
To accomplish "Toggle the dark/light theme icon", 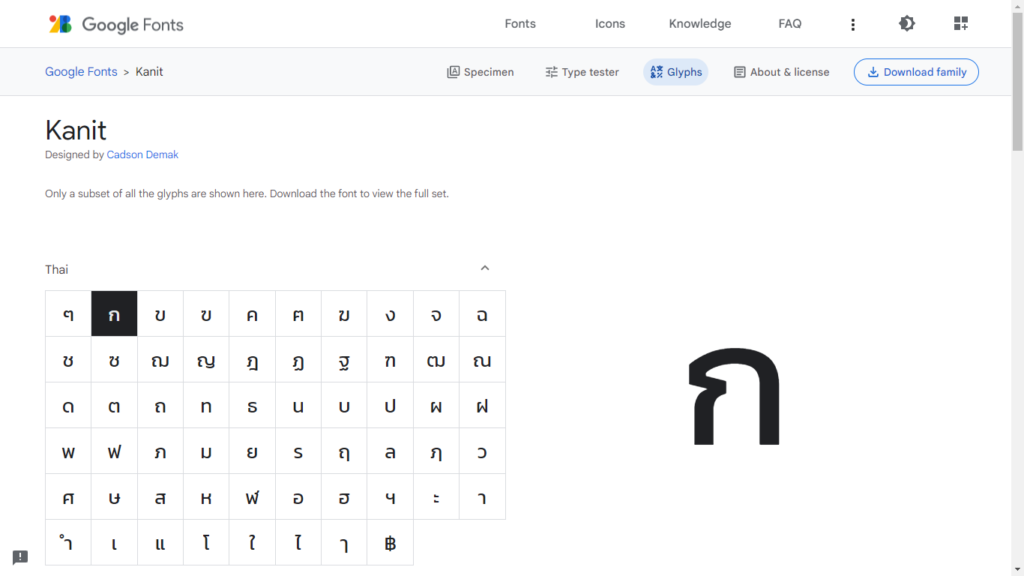I will (x=907, y=24).
